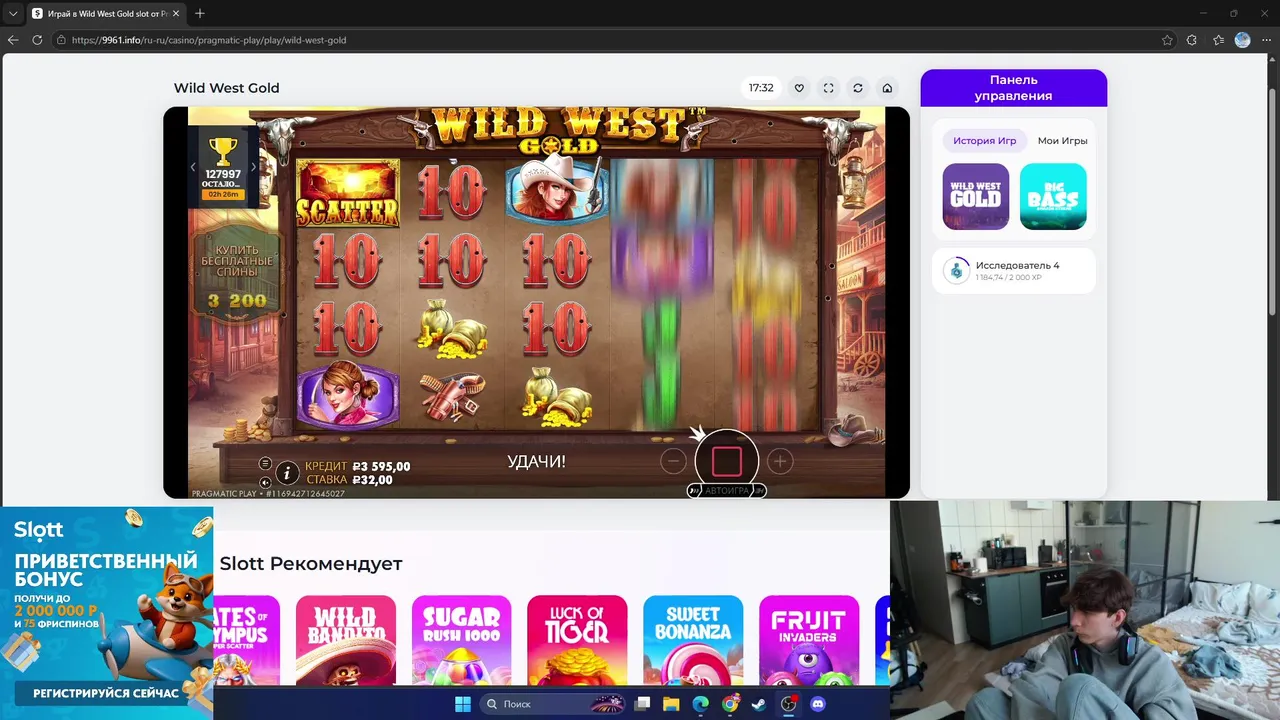The width and height of the screenshot is (1280, 720).
Task: Open new browser tab with plus
Action: pyautogui.click(x=200, y=13)
